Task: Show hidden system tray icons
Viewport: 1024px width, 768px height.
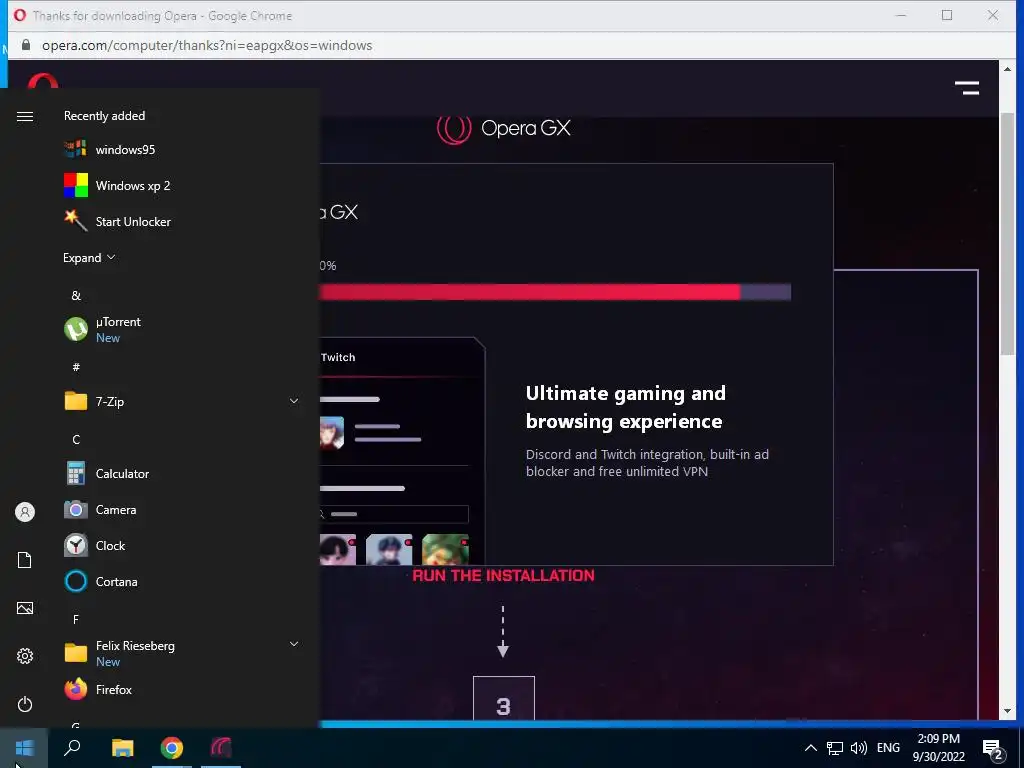Action: click(x=810, y=748)
